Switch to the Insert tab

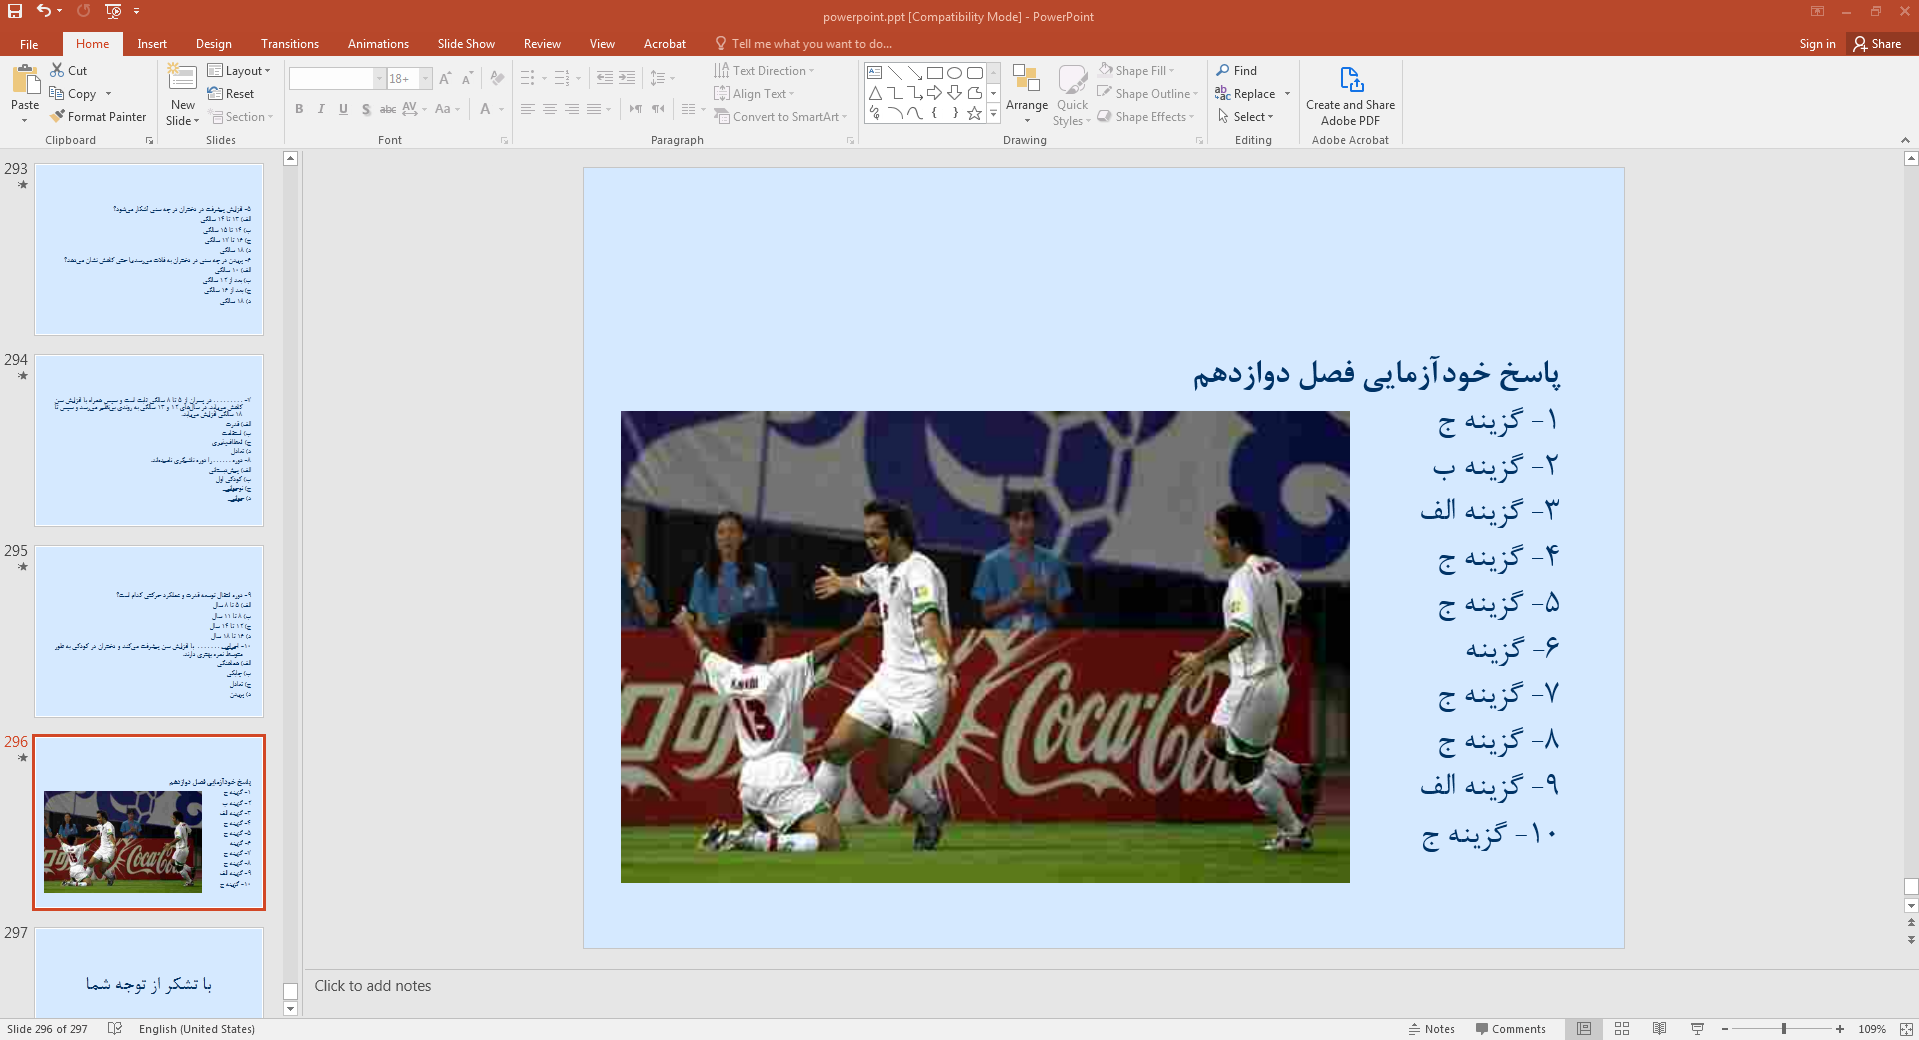click(x=152, y=44)
